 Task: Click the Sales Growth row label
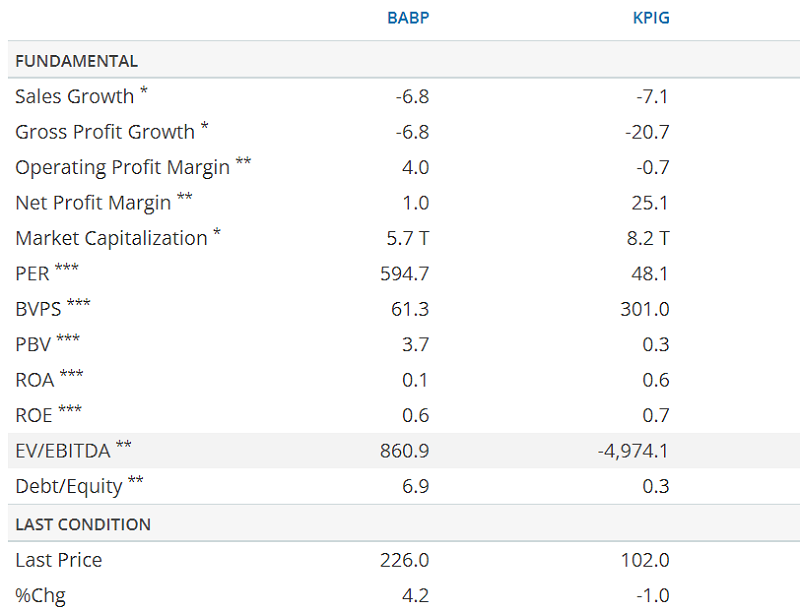pos(74,97)
